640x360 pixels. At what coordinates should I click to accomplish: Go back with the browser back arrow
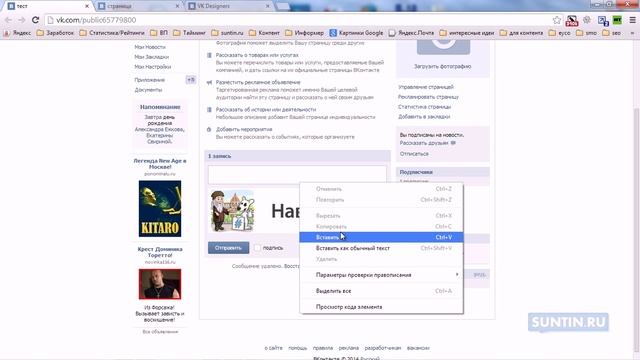(x=8, y=20)
